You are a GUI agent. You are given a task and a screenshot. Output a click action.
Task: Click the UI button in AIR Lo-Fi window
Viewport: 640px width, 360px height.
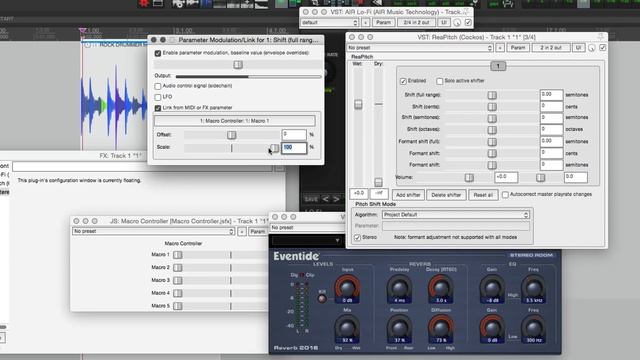click(x=444, y=23)
